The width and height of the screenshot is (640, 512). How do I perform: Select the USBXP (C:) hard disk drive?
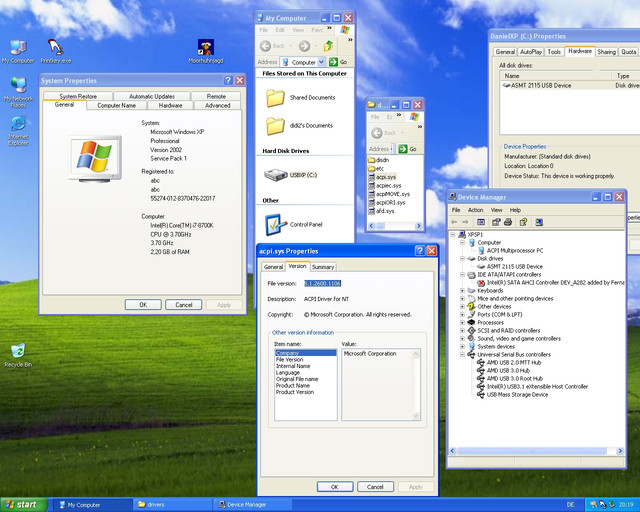tap(291, 175)
